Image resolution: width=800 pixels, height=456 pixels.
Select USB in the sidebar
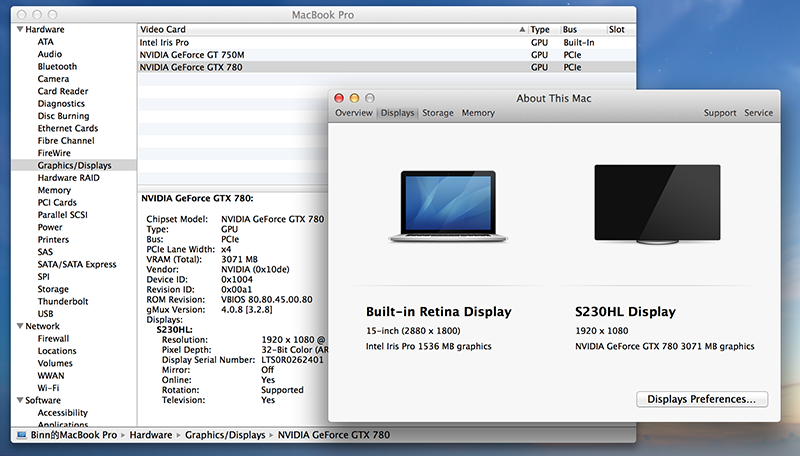coord(45,314)
